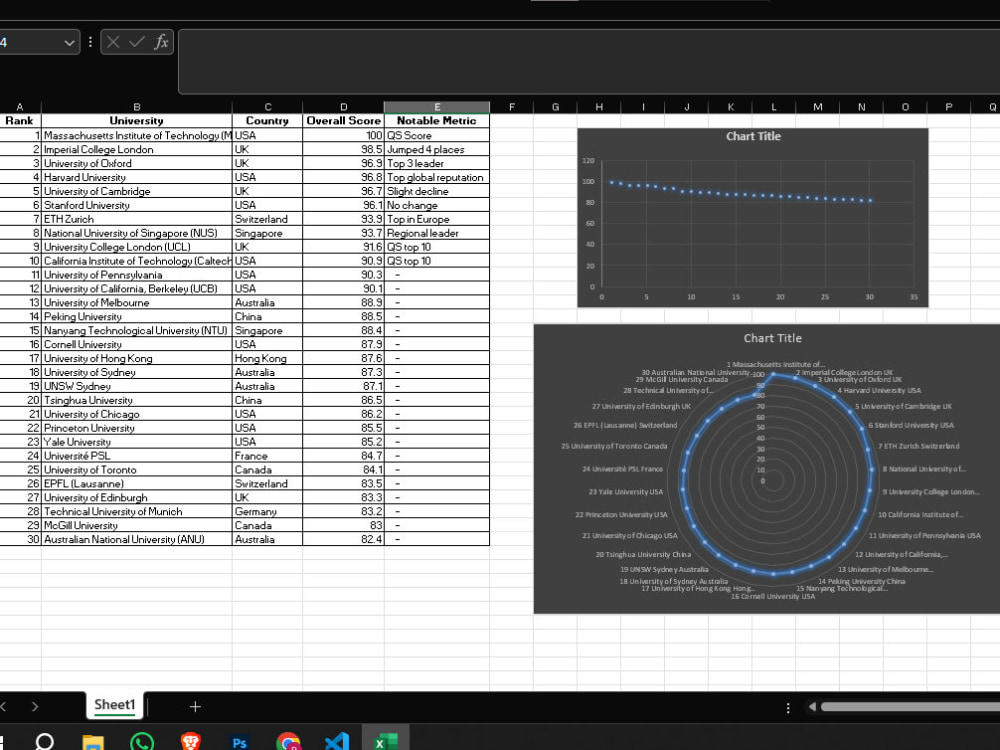Open taskbar Search
The image size is (1000, 750).
pos(45,742)
